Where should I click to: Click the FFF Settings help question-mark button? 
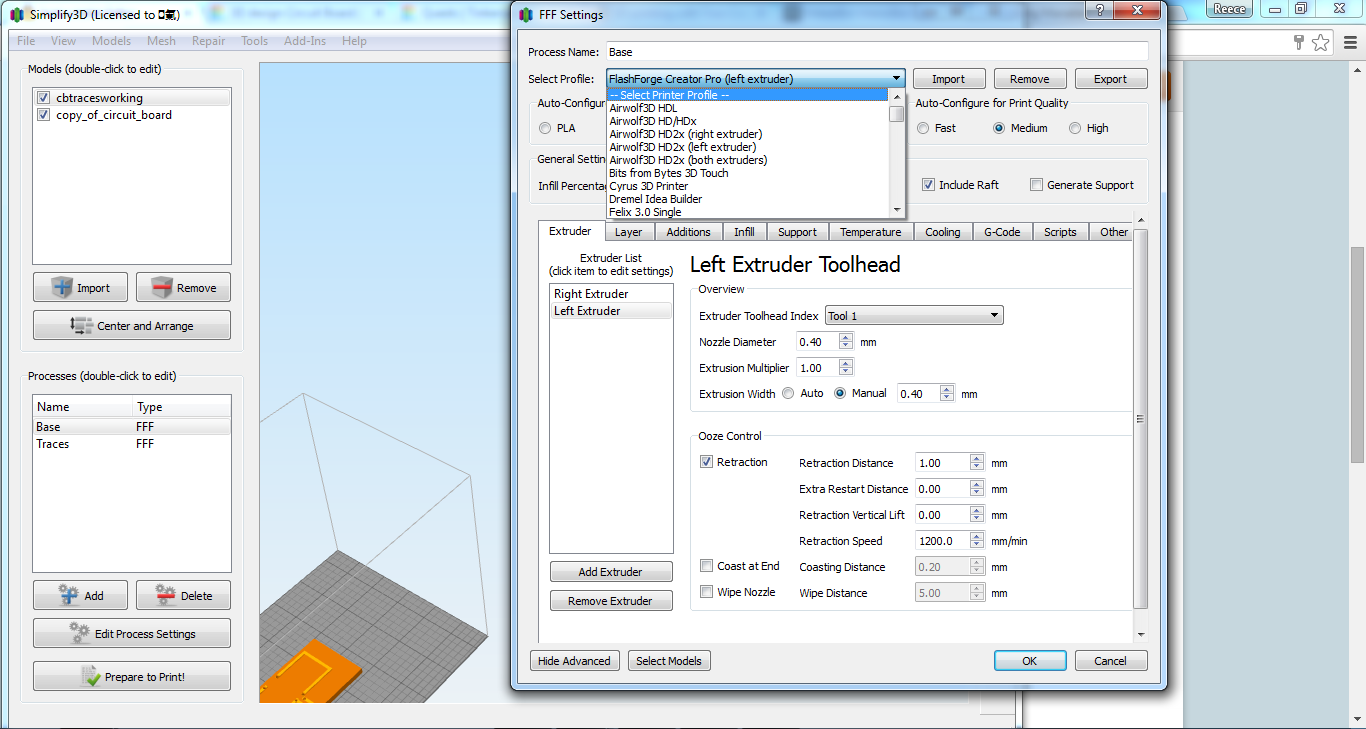[x=1099, y=10]
